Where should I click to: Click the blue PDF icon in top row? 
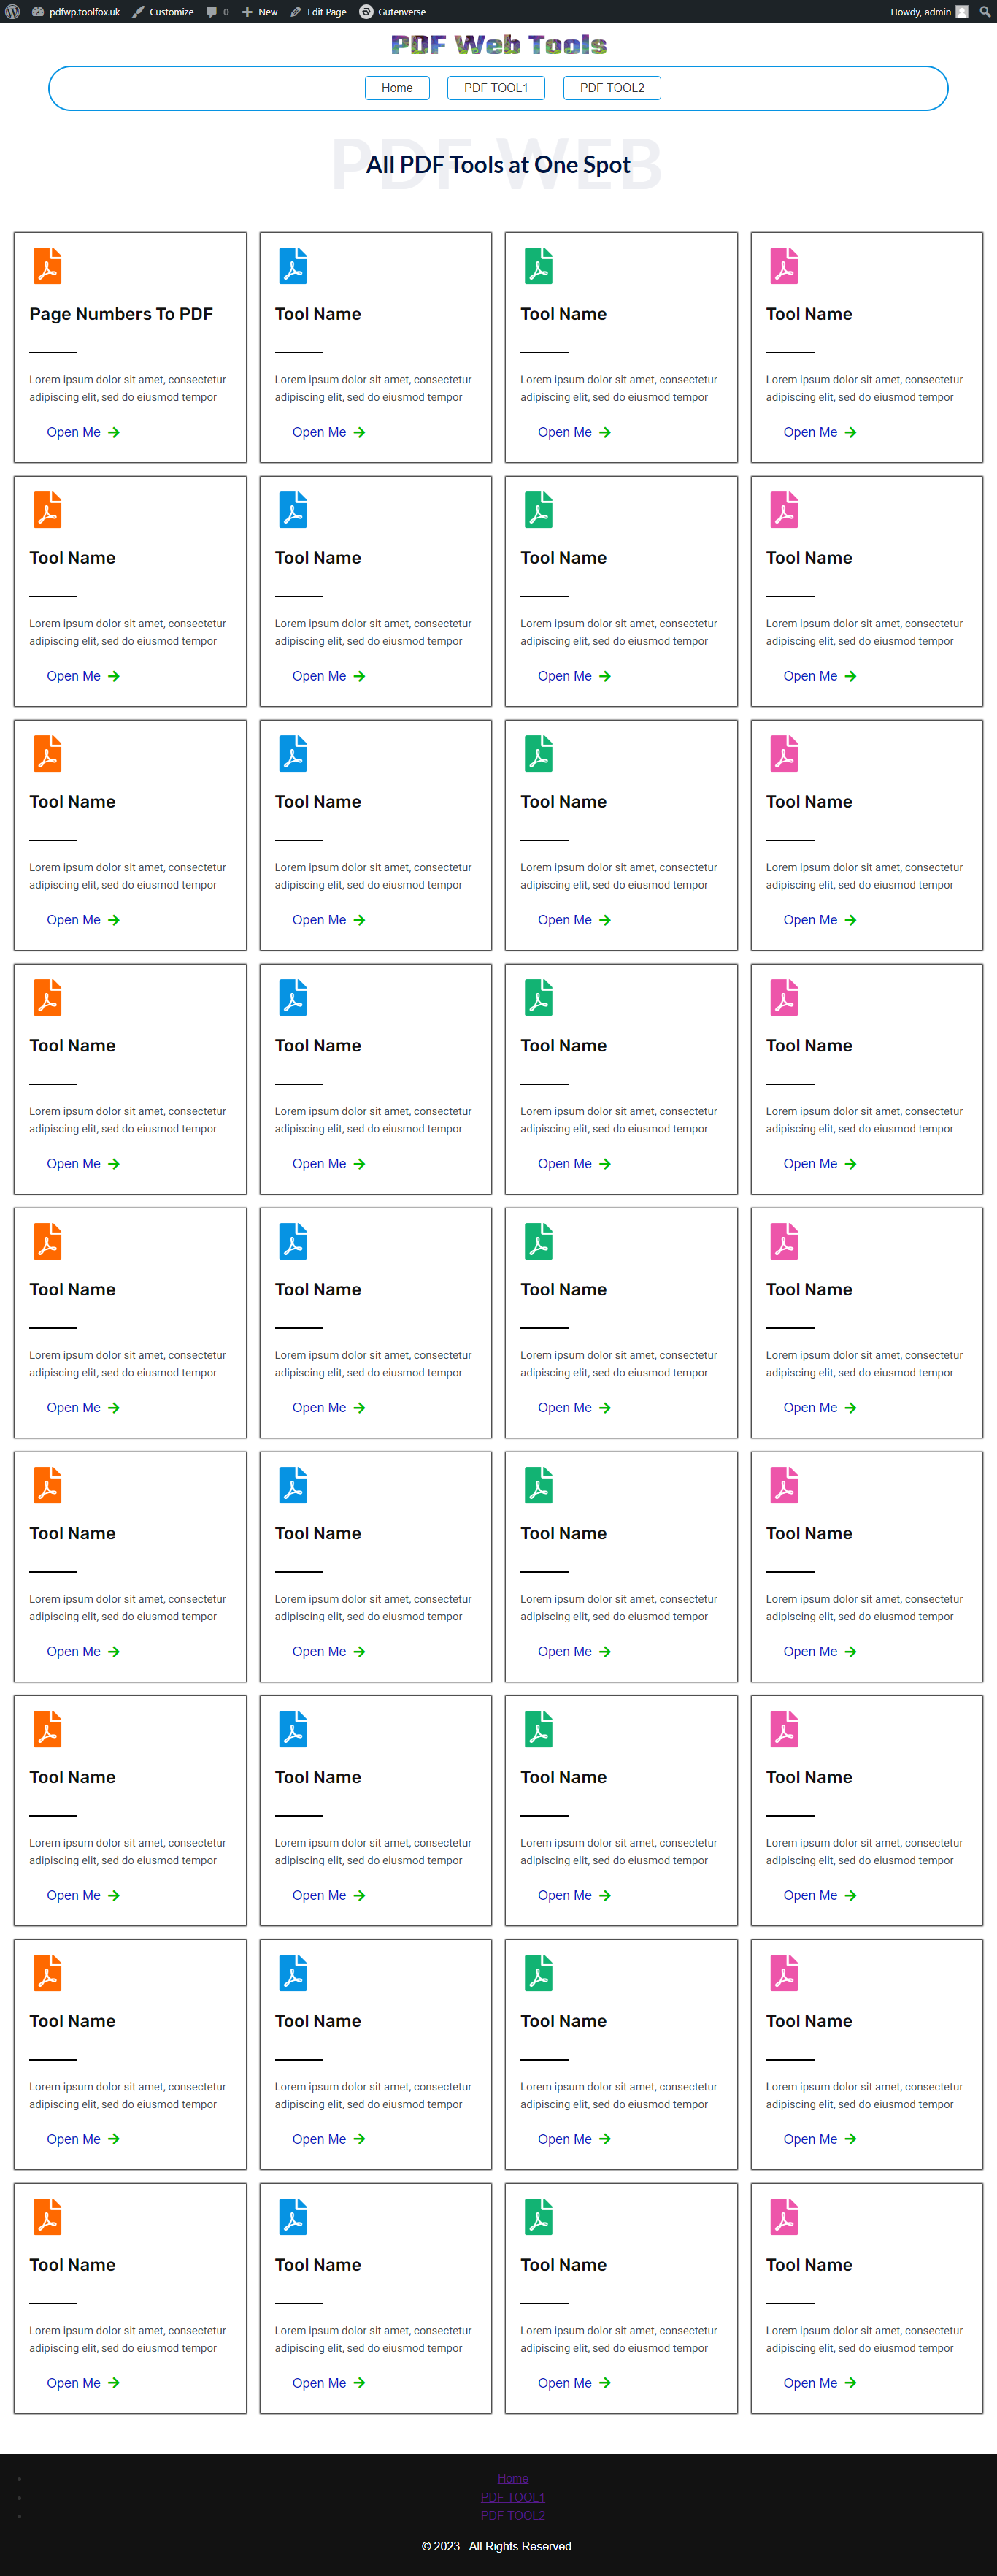point(293,266)
